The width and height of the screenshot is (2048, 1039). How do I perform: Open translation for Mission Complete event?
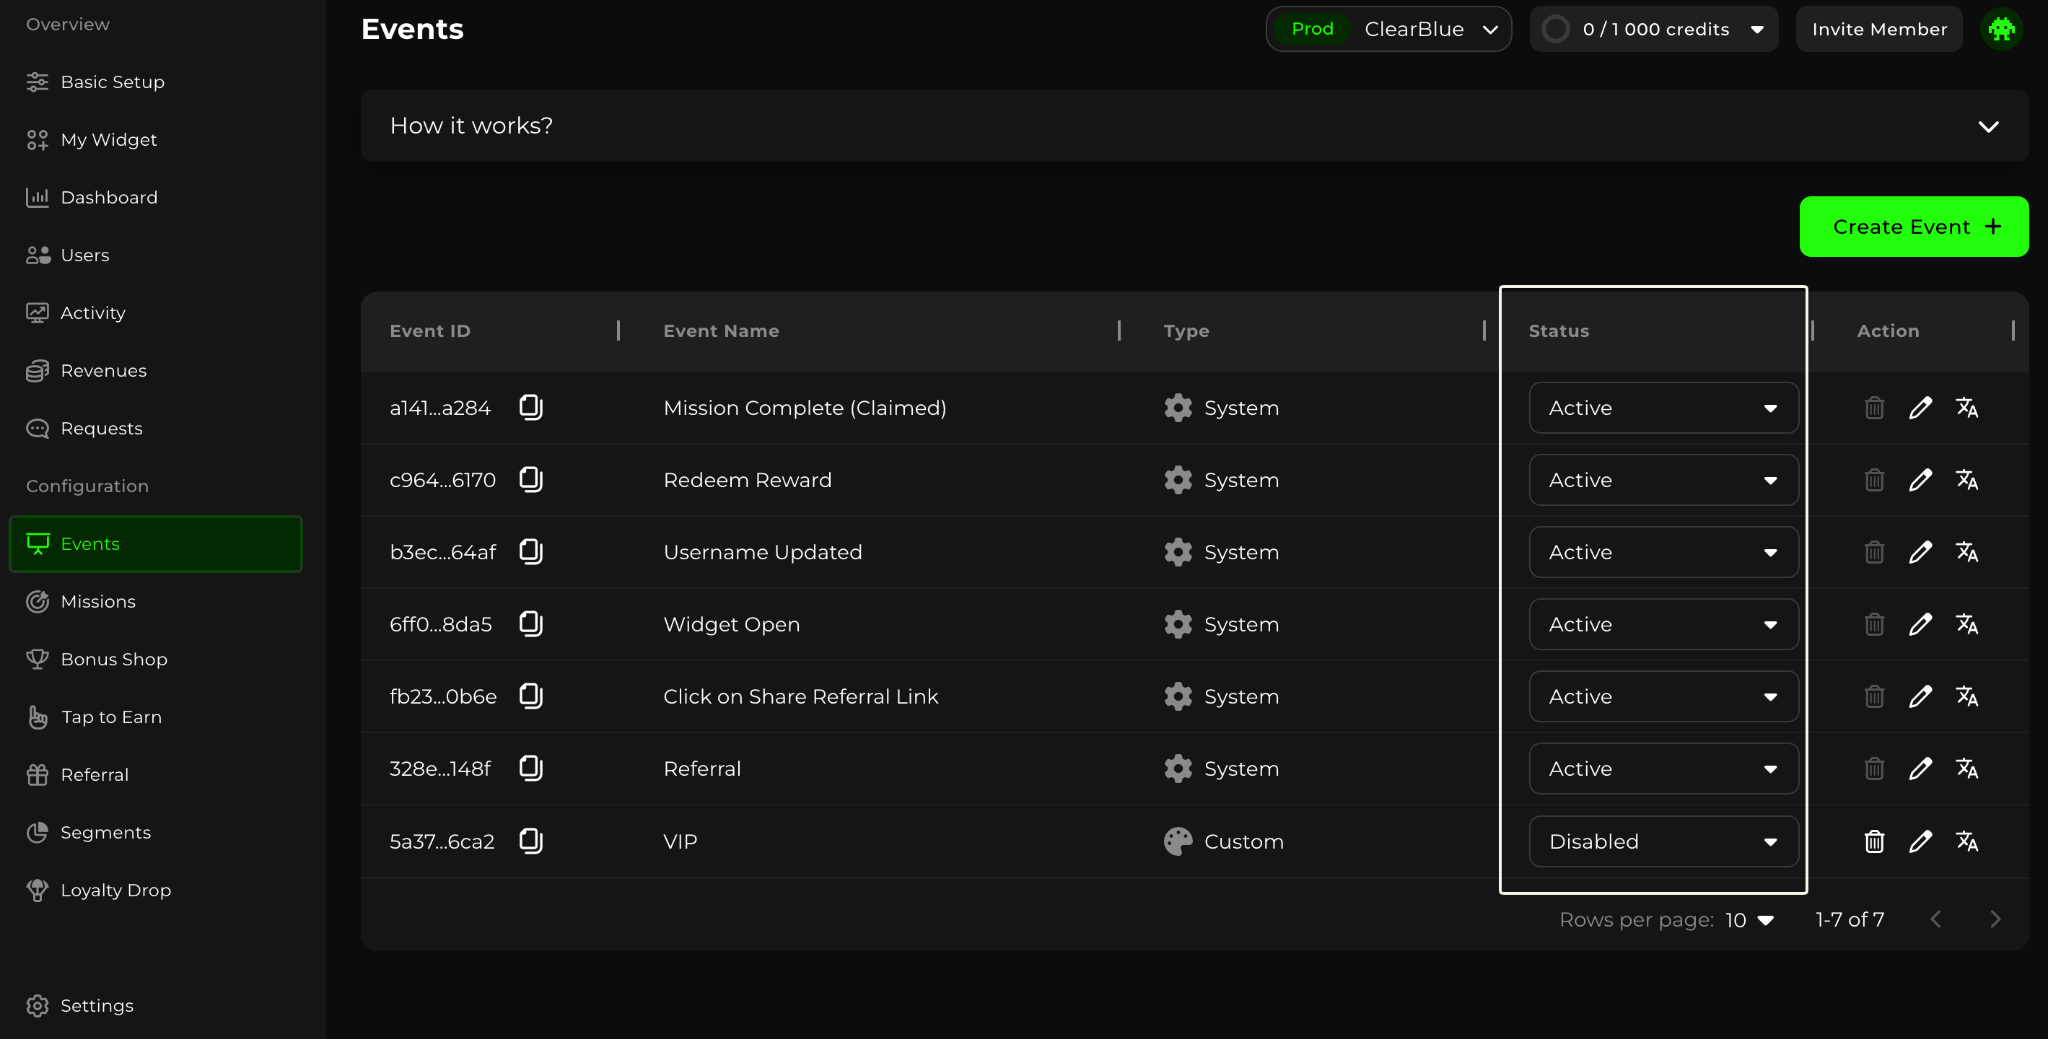point(1967,408)
